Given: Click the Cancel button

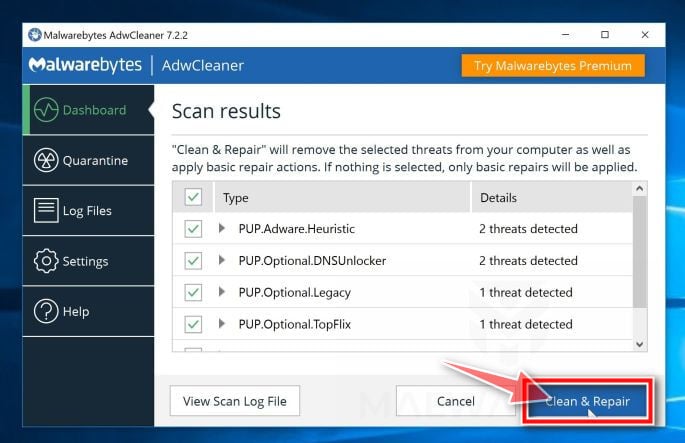Looking at the screenshot, I should [x=455, y=401].
